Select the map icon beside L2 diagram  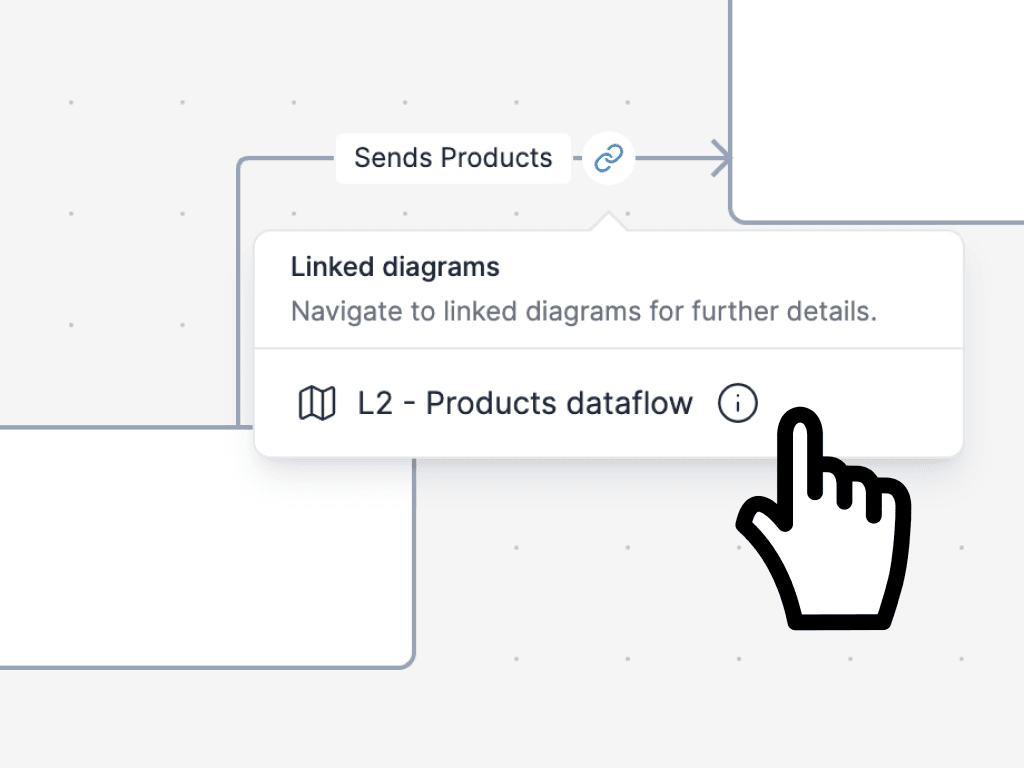tap(316, 403)
